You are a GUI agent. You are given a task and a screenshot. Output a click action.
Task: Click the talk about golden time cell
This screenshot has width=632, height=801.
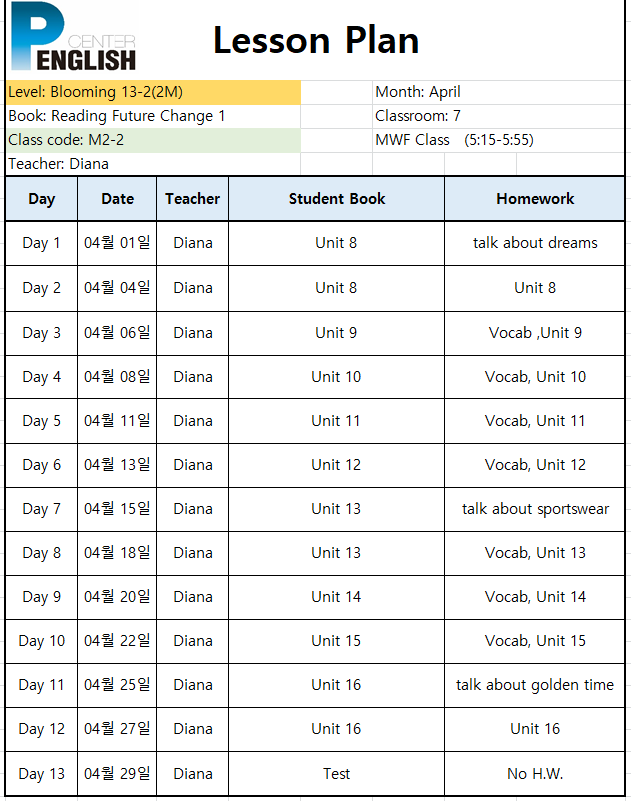pos(535,685)
